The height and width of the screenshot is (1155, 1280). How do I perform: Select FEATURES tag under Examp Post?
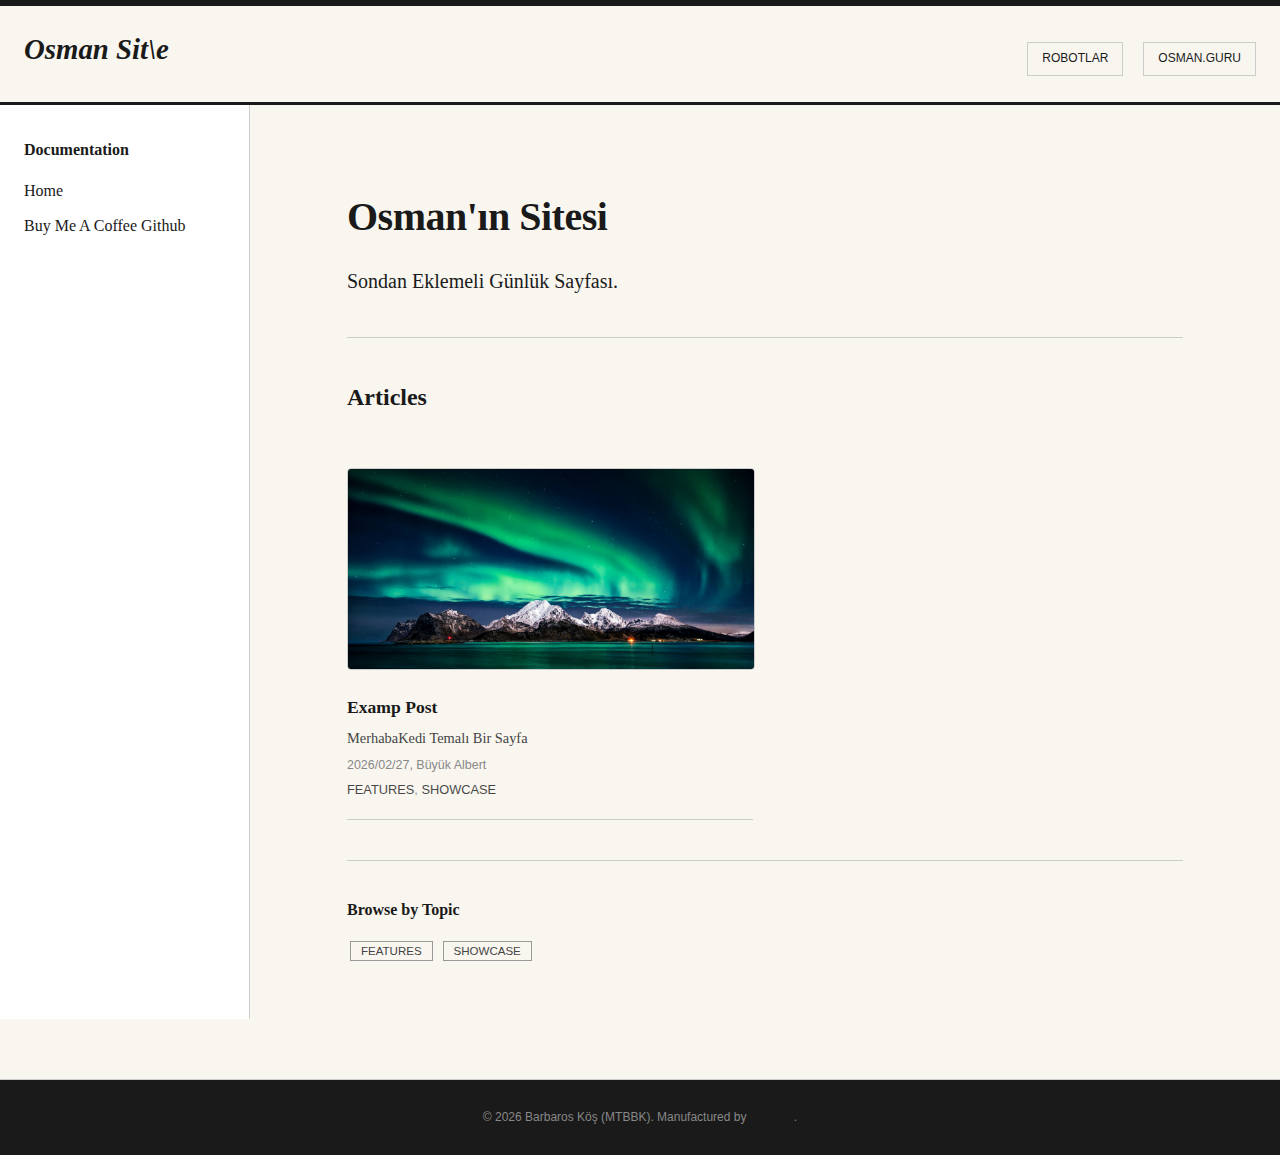click(x=380, y=789)
